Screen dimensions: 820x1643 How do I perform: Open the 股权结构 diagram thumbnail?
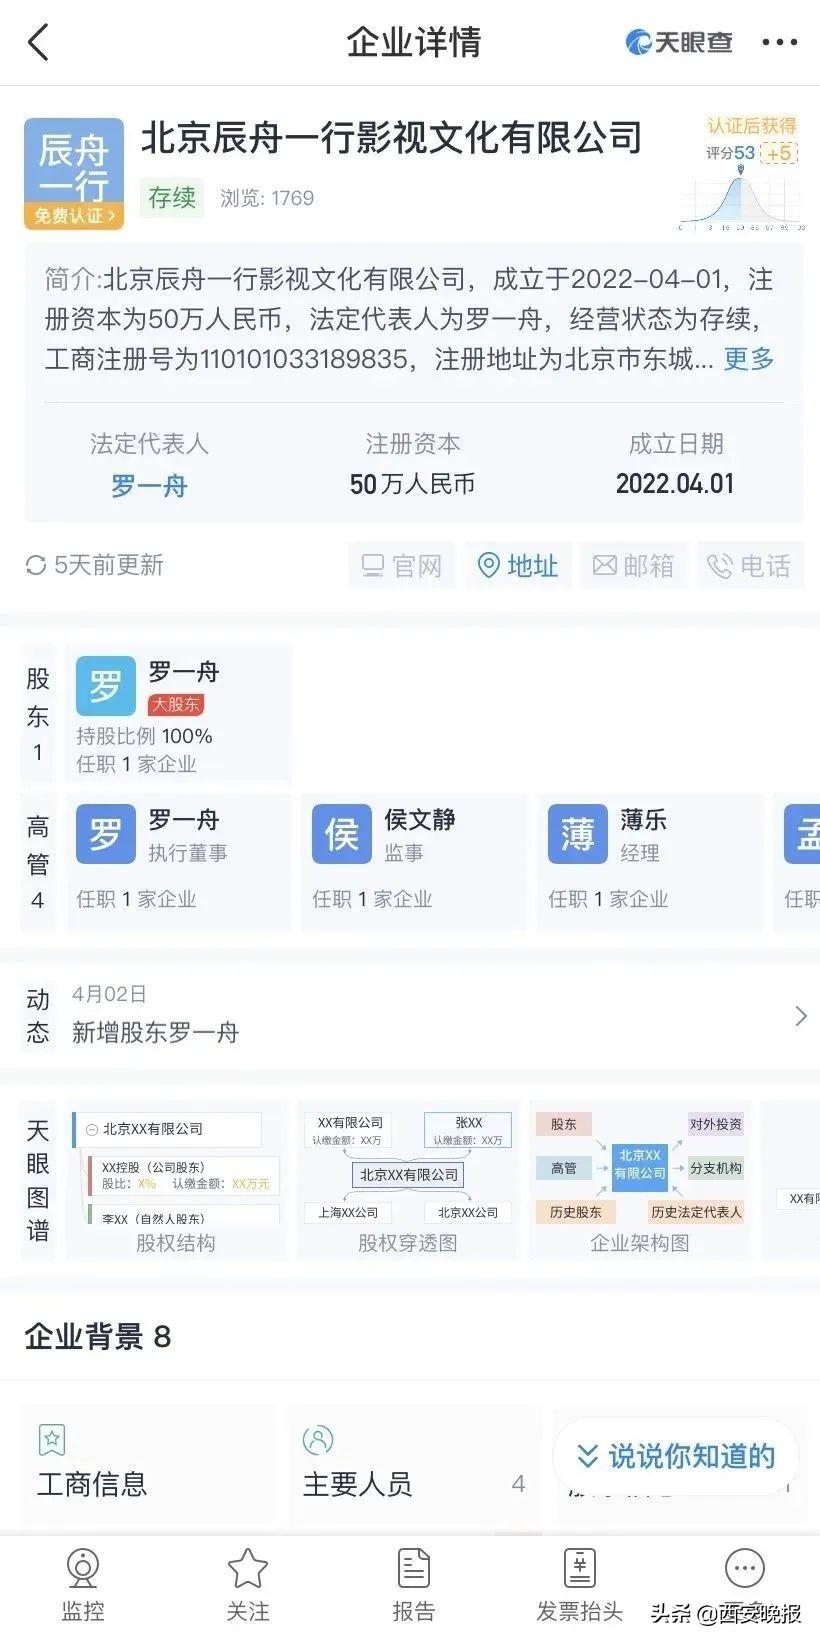(176, 1180)
